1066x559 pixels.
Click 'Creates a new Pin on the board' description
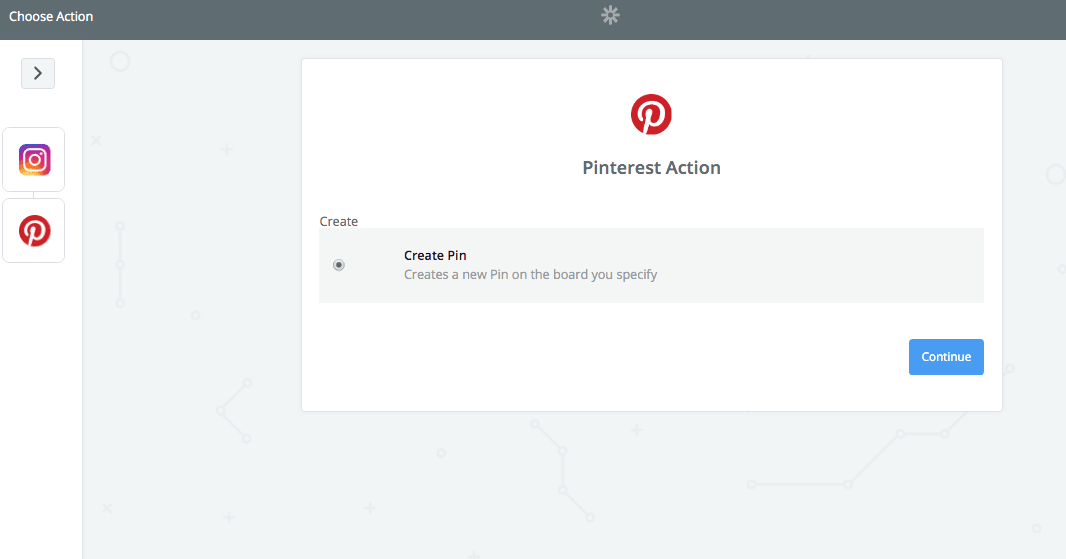pos(530,275)
